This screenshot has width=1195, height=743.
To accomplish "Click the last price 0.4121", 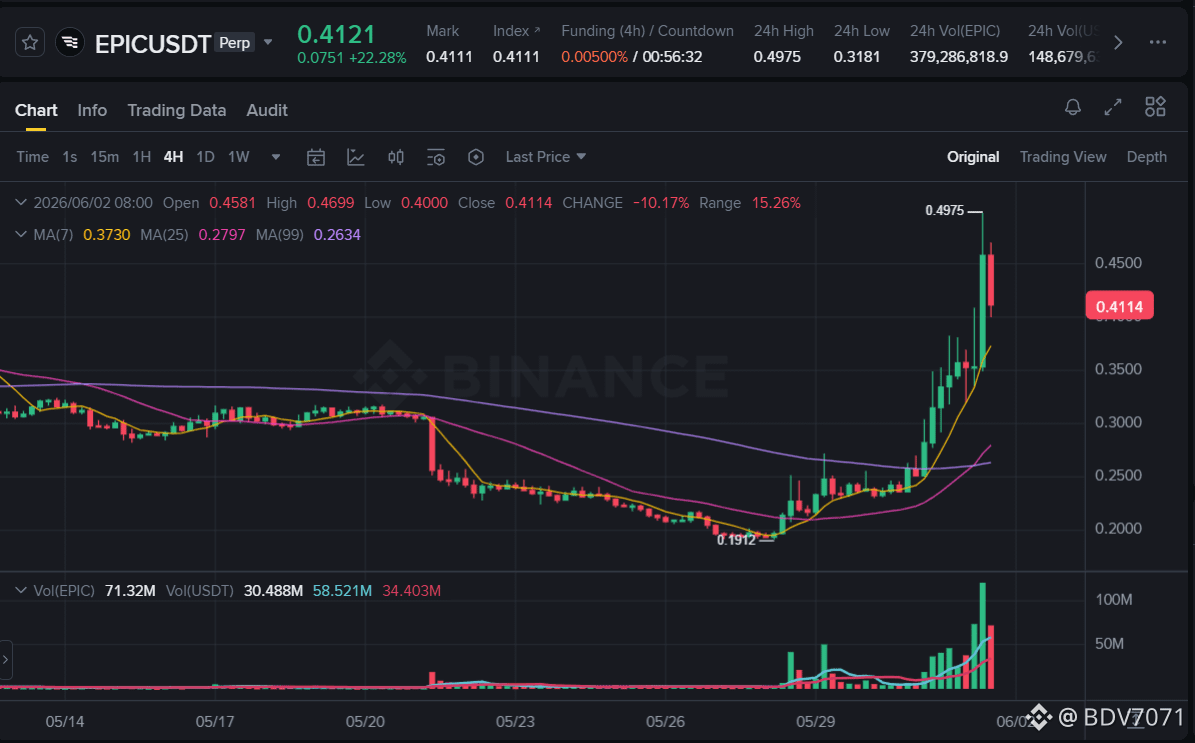I will [336, 34].
